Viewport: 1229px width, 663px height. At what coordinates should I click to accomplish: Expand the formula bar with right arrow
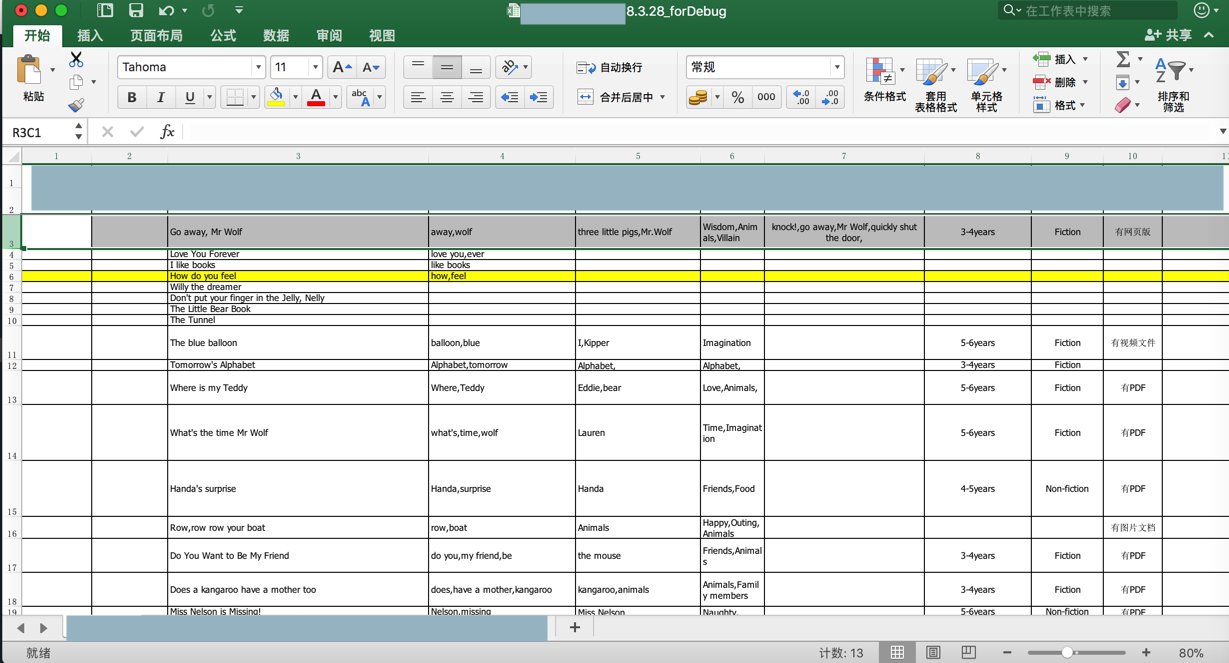point(1222,132)
